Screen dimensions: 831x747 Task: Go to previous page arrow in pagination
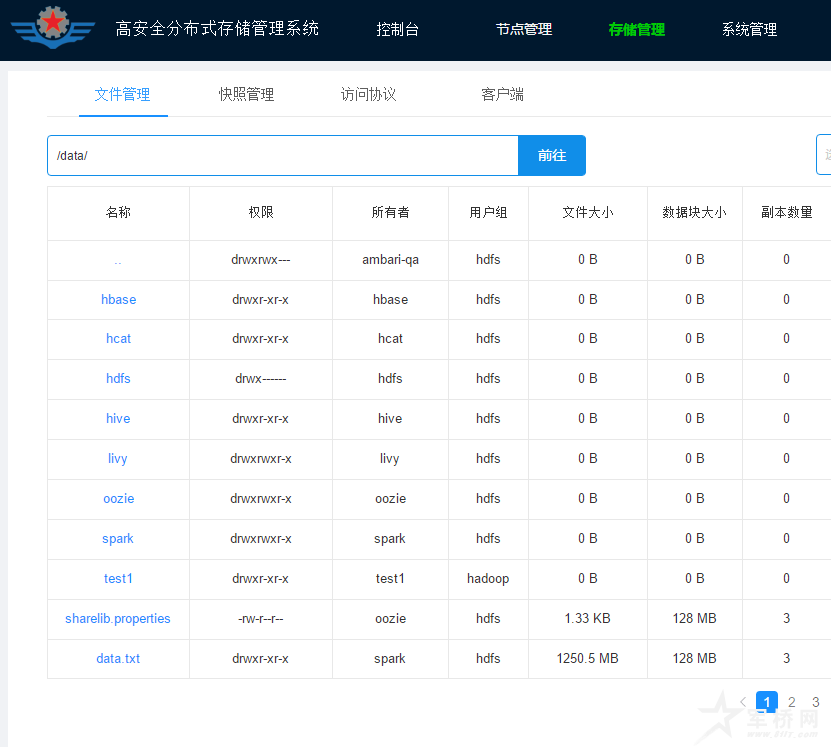pos(742,702)
